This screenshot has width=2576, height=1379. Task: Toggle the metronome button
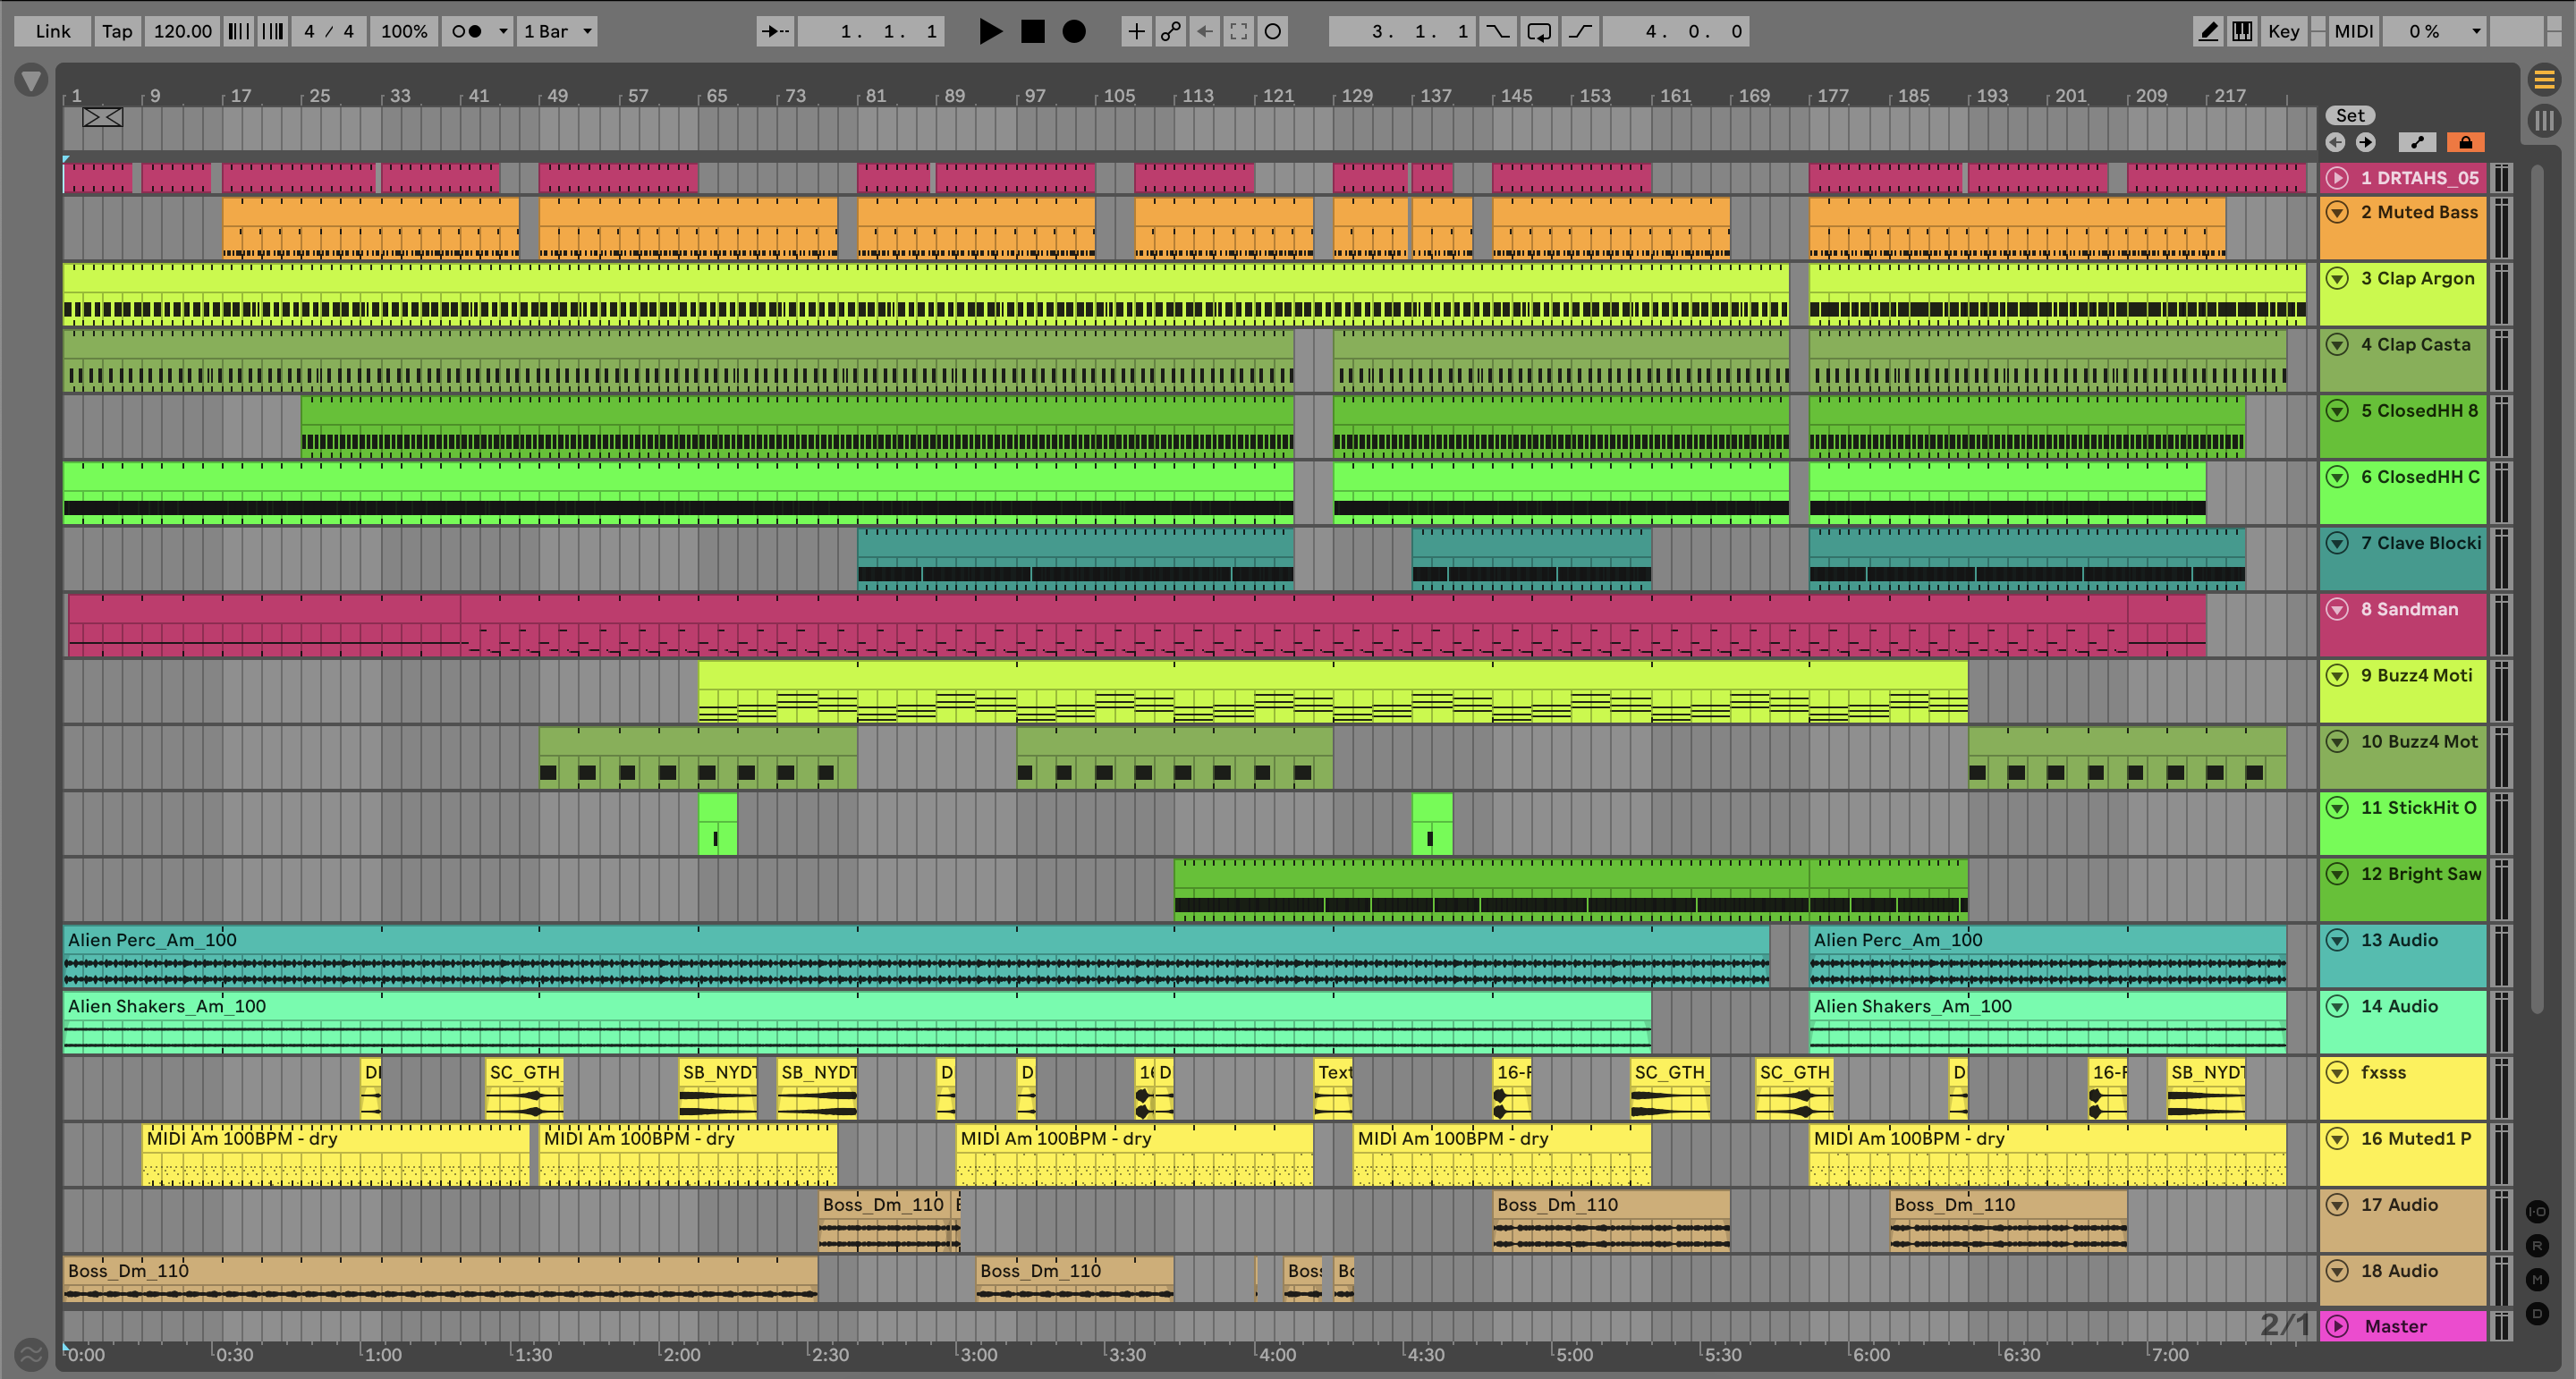467,31
